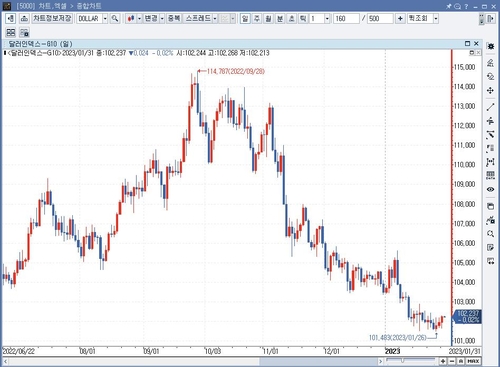Image resolution: width=500 pixels, height=367 pixels.
Task: Click the chart layout lock icon
Action: pyautogui.click(x=24, y=32)
